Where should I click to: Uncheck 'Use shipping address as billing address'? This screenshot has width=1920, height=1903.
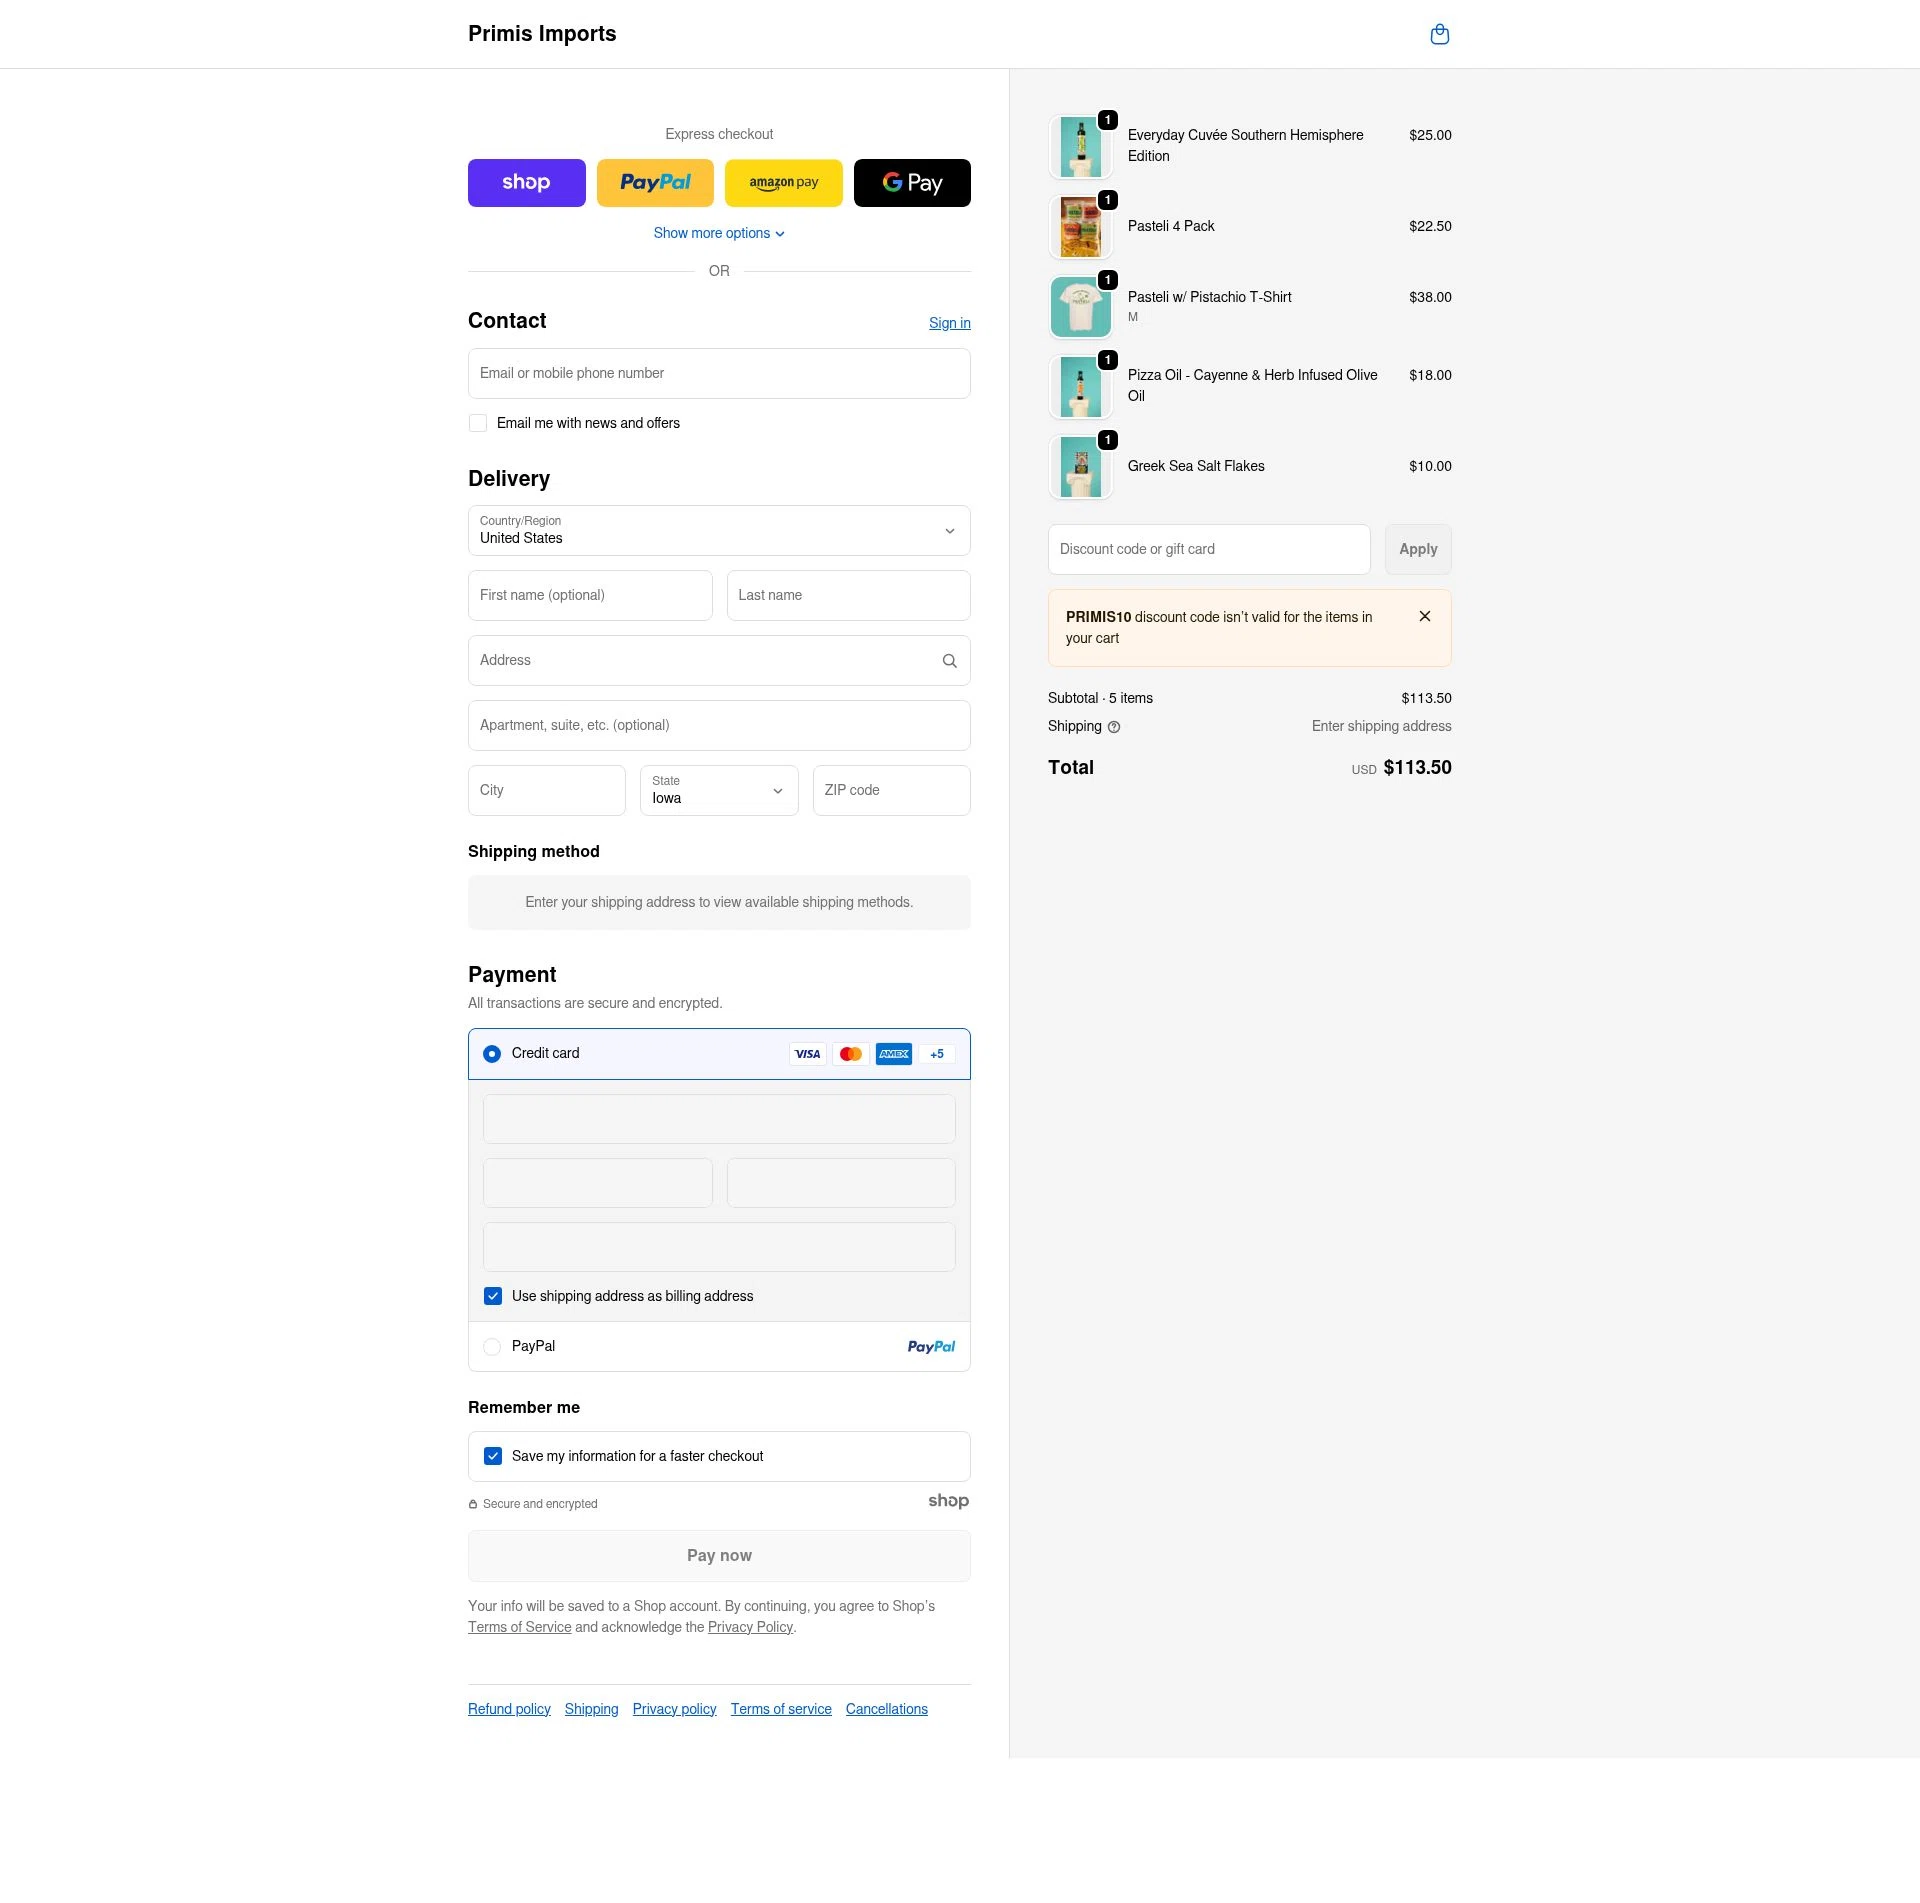click(x=492, y=1295)
